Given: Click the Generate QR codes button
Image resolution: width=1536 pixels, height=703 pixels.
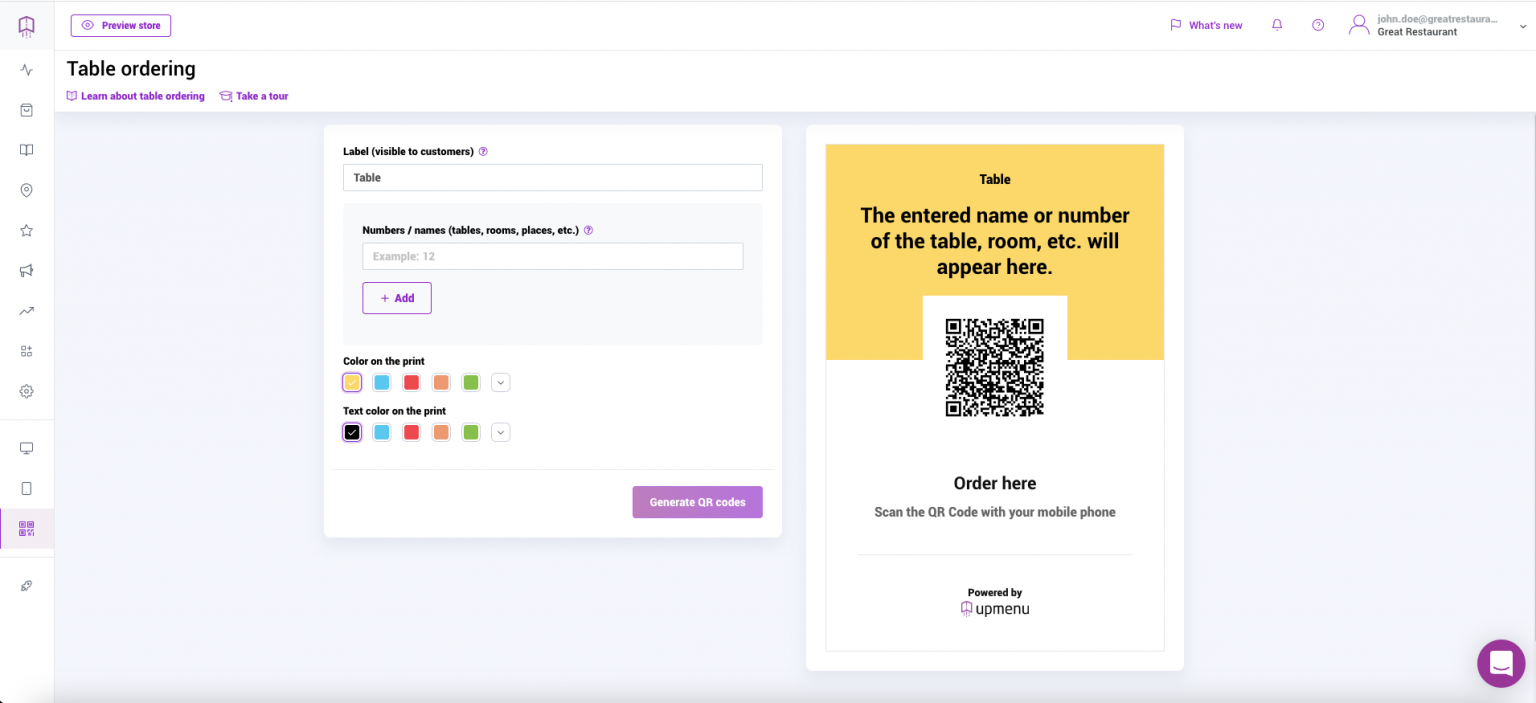Looking at the screenshot, I should pos(697,502).
